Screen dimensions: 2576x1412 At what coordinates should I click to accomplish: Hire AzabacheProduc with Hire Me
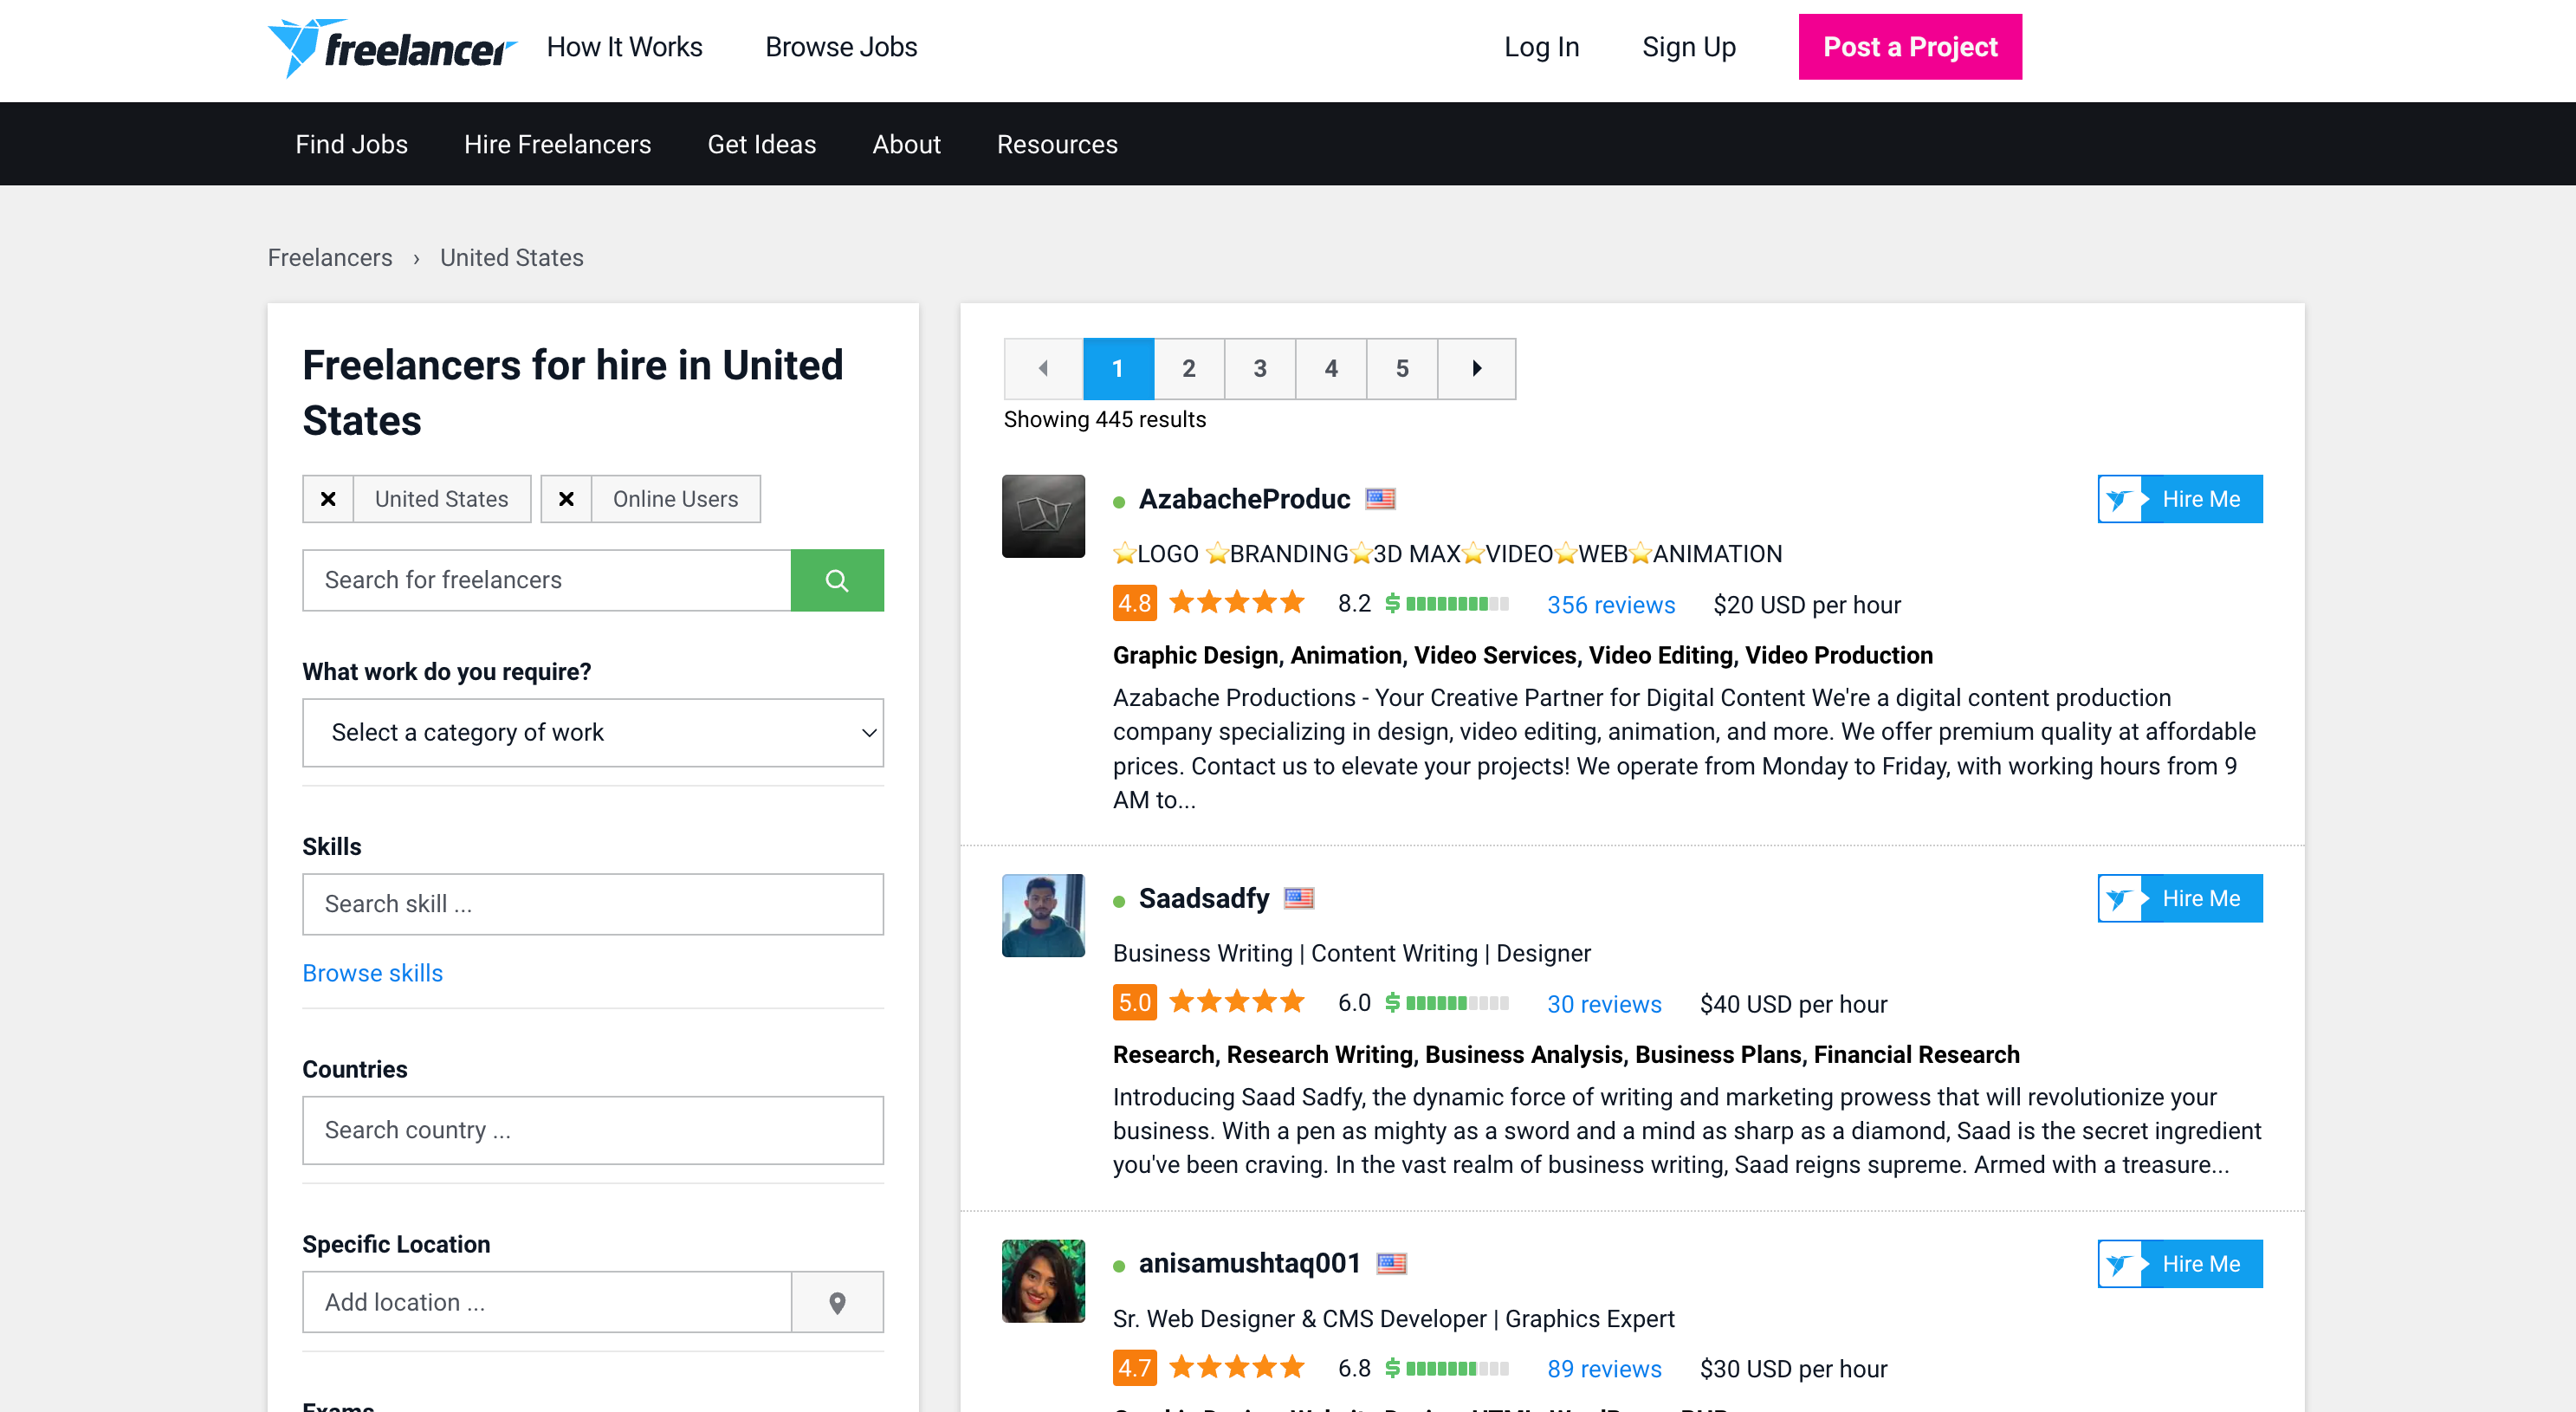[x=2180, y=499]
